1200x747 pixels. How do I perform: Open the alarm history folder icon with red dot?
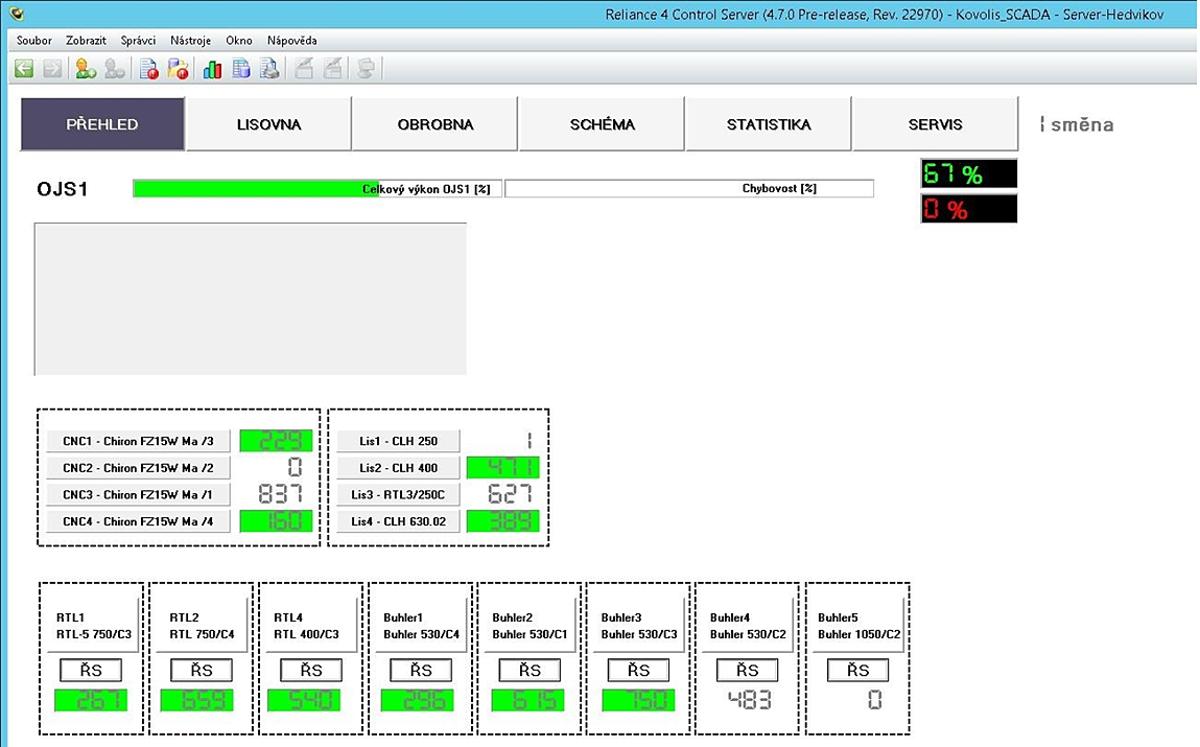178,69
